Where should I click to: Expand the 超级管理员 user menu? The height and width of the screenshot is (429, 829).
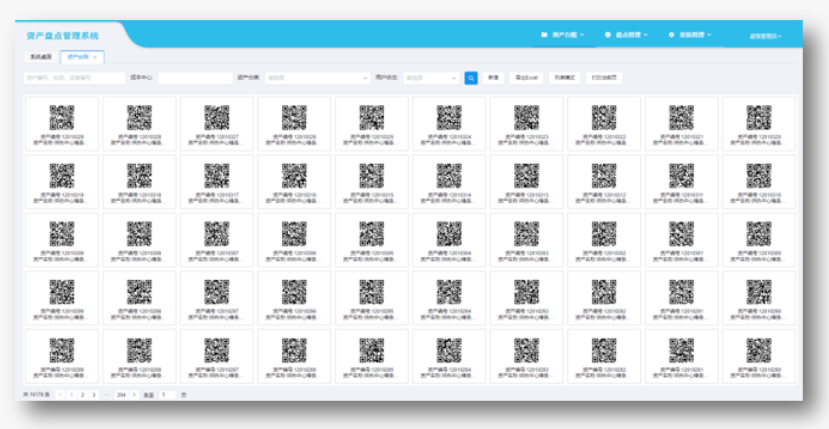click(x=765, y=36)
